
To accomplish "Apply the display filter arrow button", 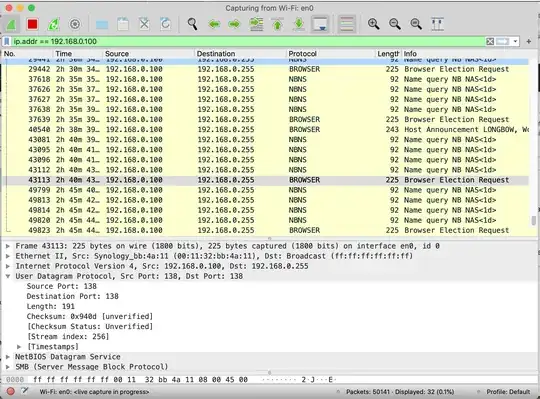I will pos(503,42).
